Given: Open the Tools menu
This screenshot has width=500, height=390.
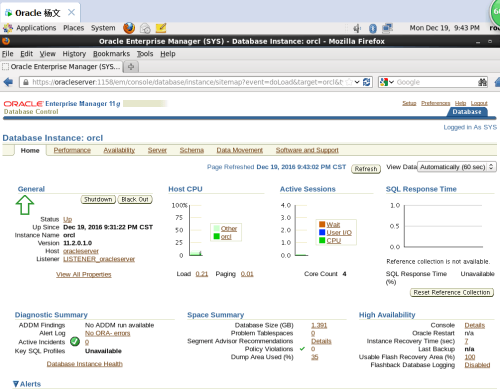Looking at the screenshot, I should pos(145,54).
